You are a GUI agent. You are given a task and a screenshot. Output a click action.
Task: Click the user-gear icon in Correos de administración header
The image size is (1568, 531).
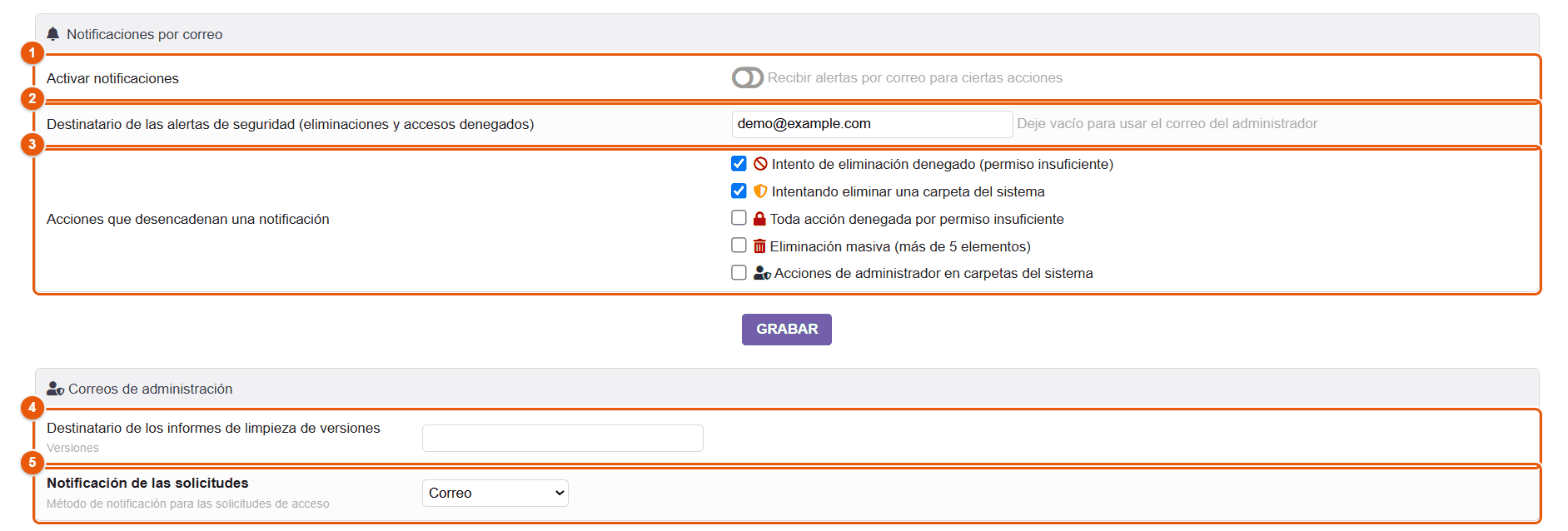tap(56, 389)
